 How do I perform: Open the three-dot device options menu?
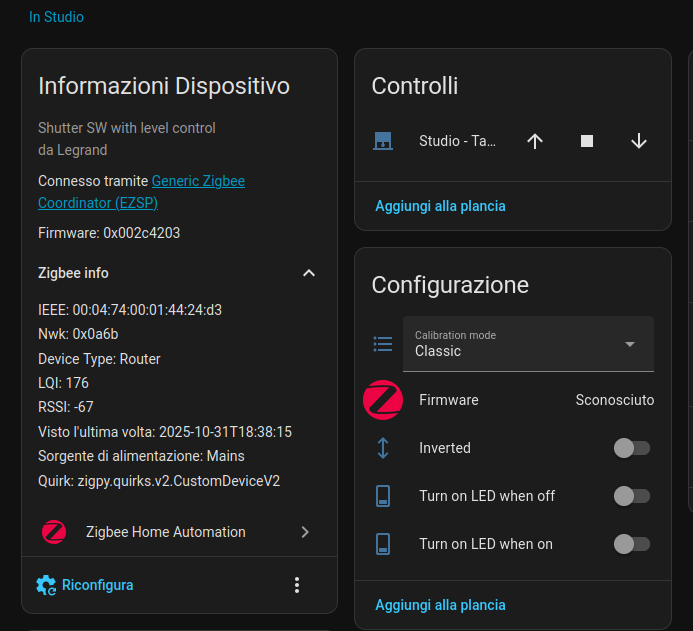coord(297,585)
